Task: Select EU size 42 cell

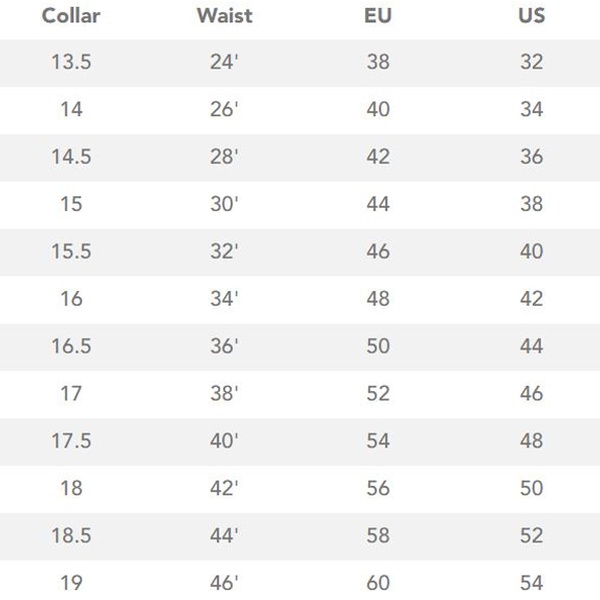Action: [377, 157]
